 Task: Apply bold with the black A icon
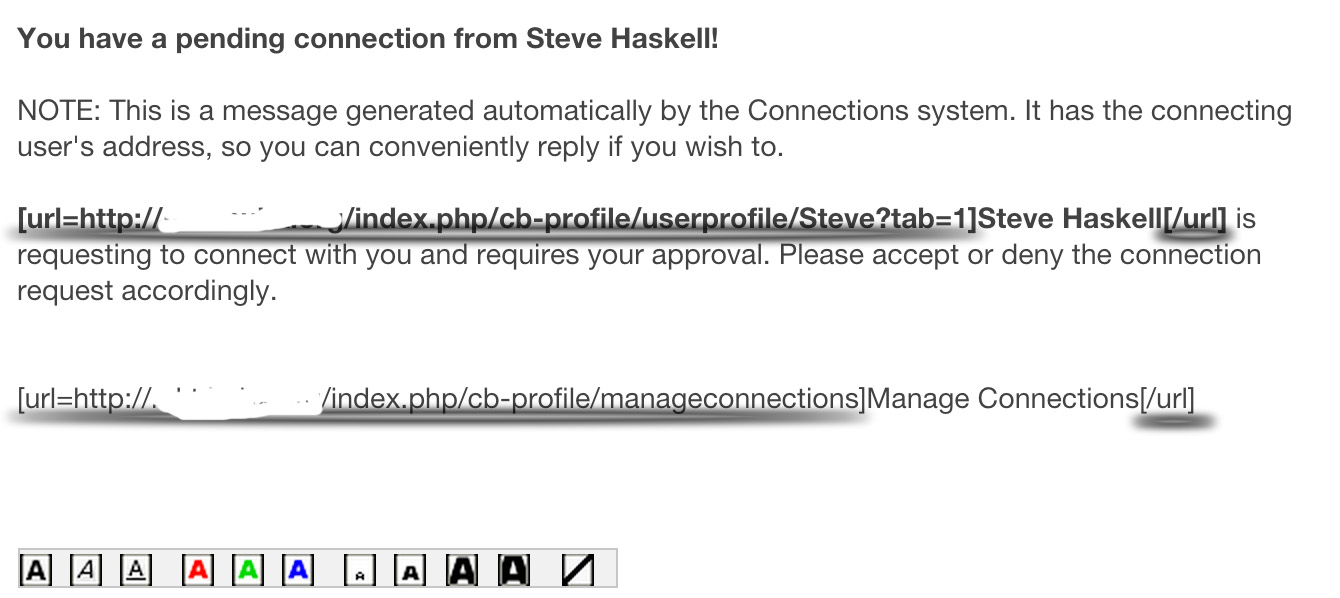coord(36,570)
